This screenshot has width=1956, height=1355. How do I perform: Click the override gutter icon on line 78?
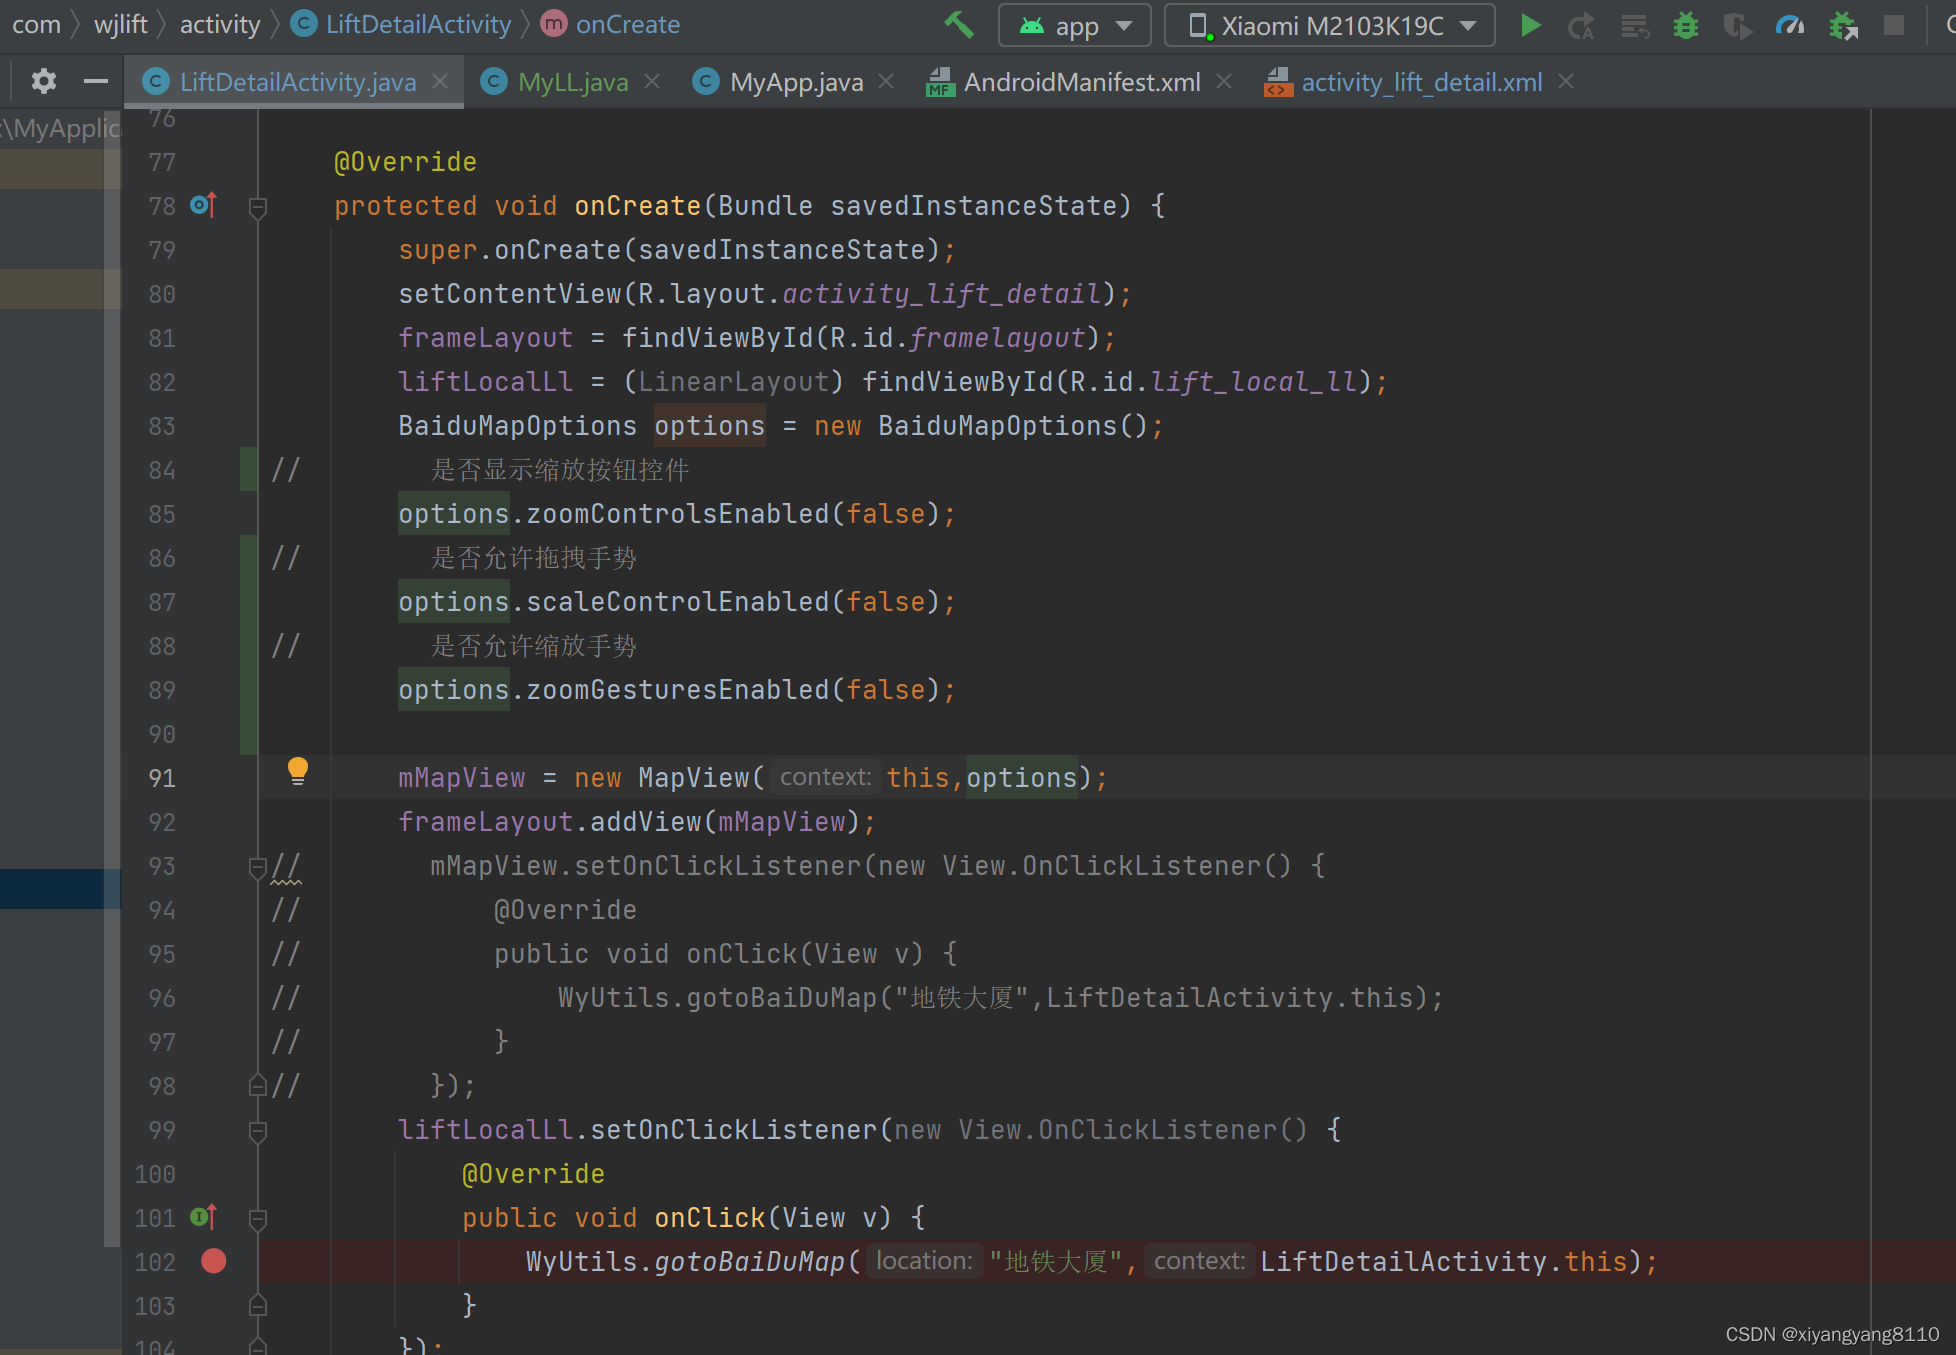203,205
